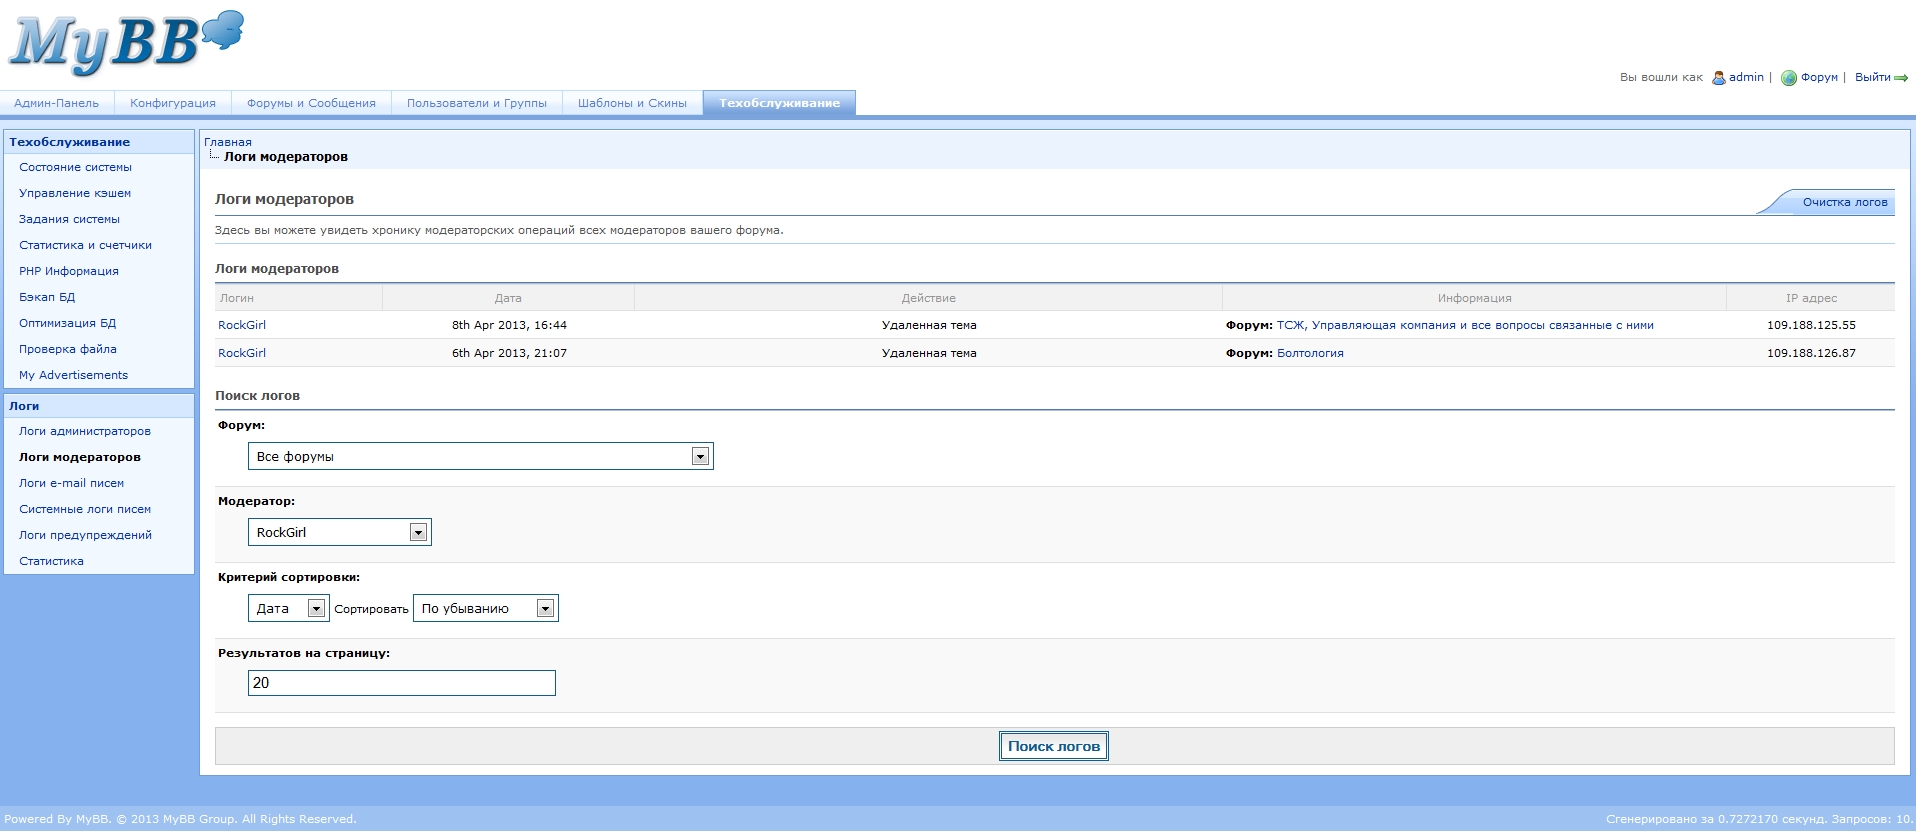Image resolution: width=1916 pixels, height=833 pixels.
Task: Expand the По убыванию sort order dropdown
Action: pyautogui.click(x=486, y=608)
